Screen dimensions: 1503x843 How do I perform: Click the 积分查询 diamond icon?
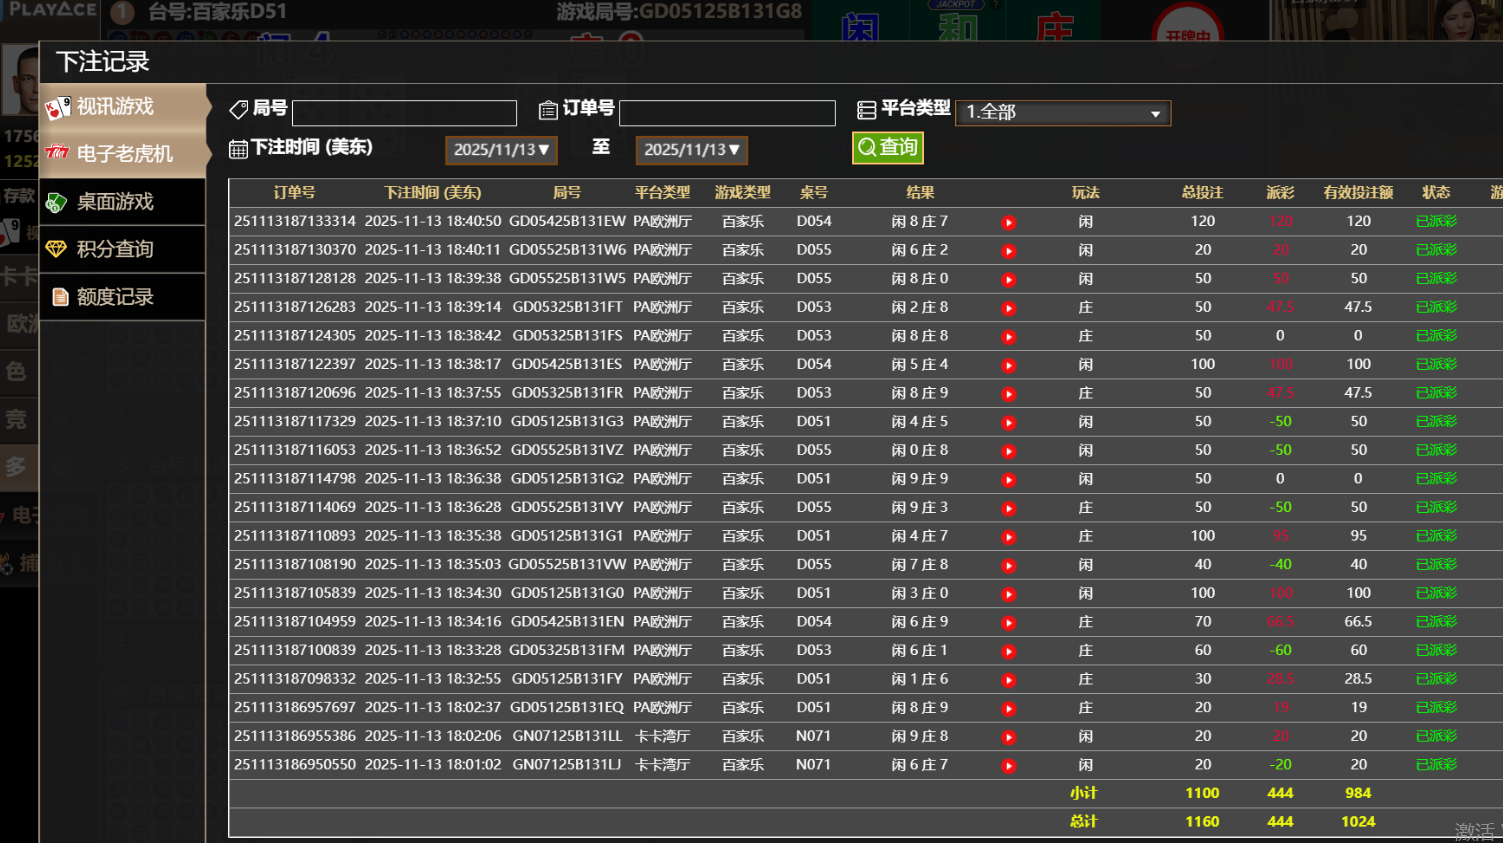point(57,249)
